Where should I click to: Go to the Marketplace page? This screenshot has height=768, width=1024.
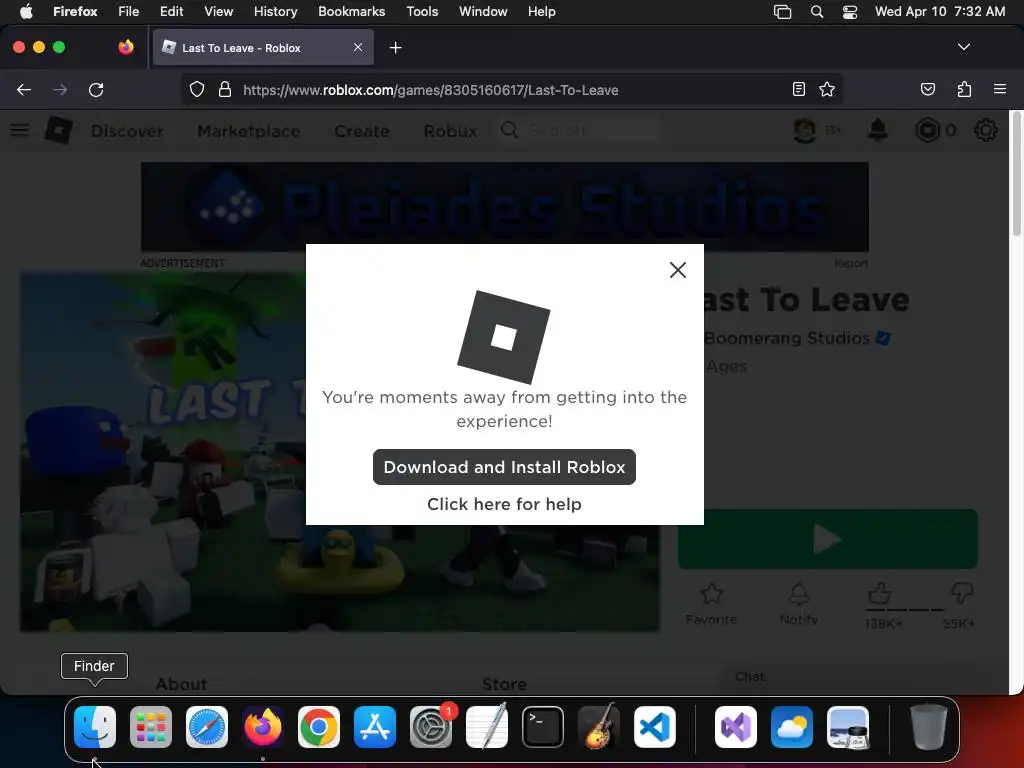tap(249, 131)
